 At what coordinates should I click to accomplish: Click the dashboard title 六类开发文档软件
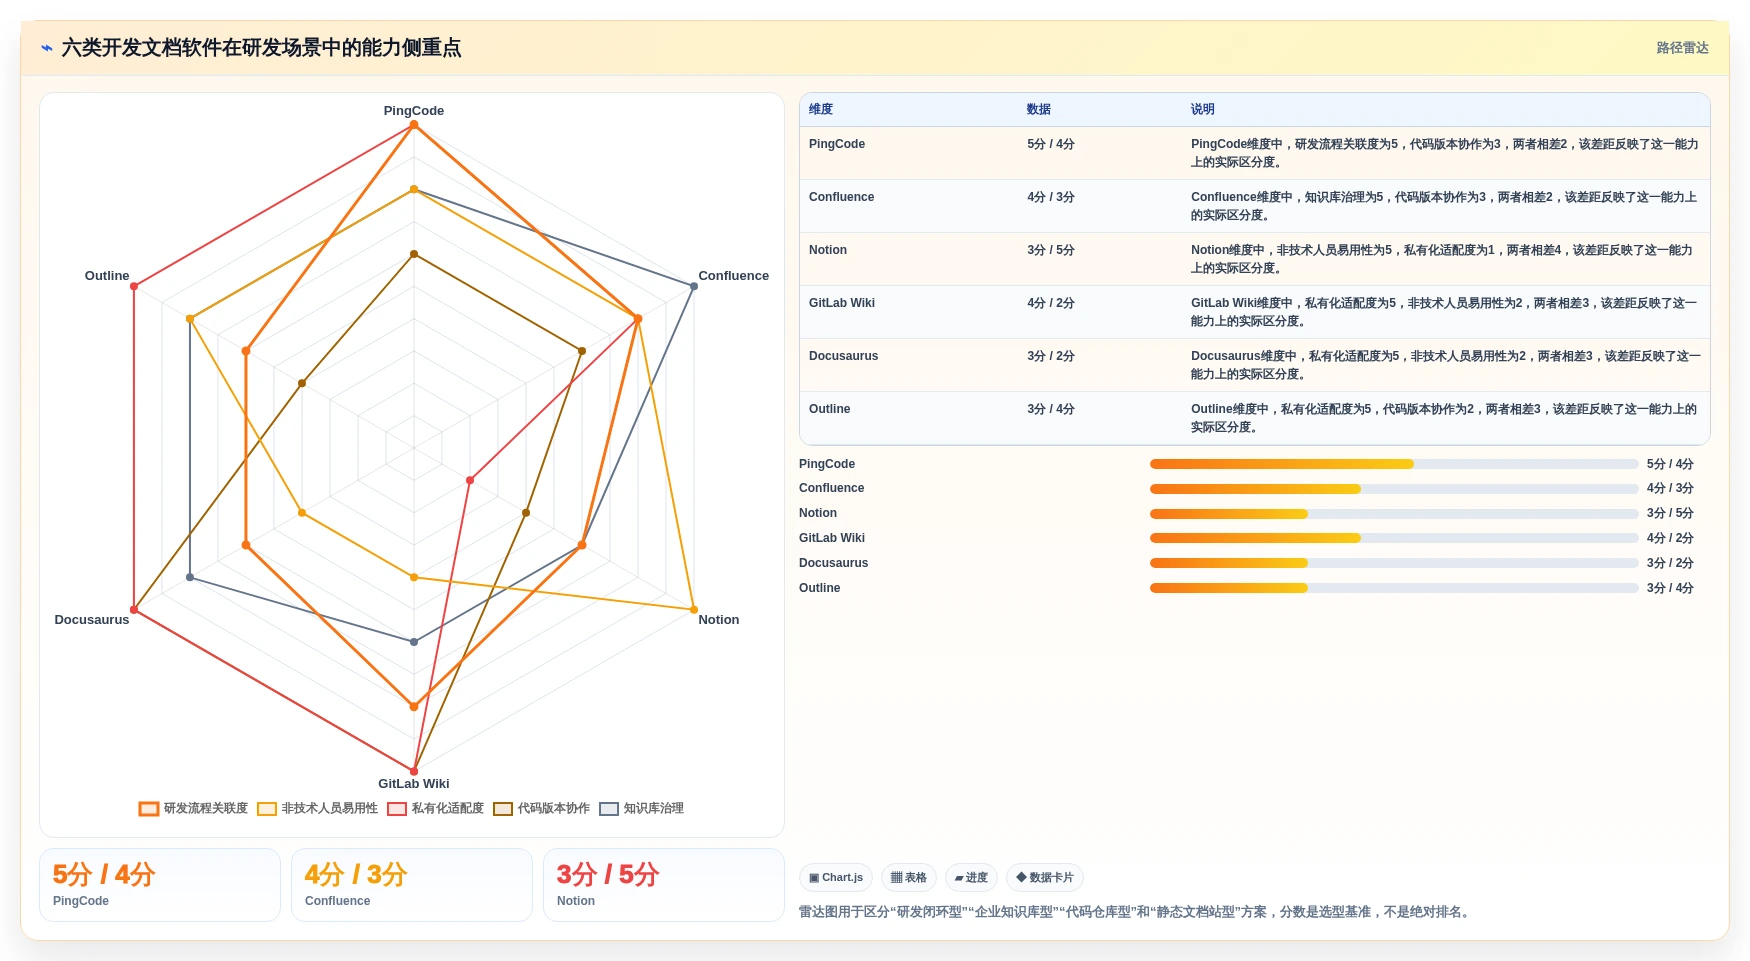point(261,48)
